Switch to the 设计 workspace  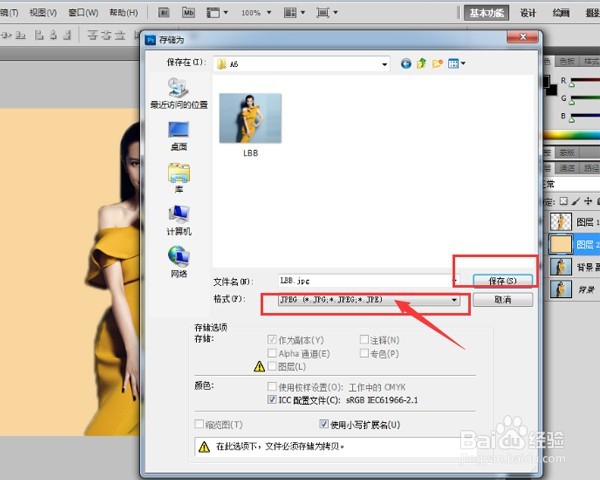coord(528,13)
